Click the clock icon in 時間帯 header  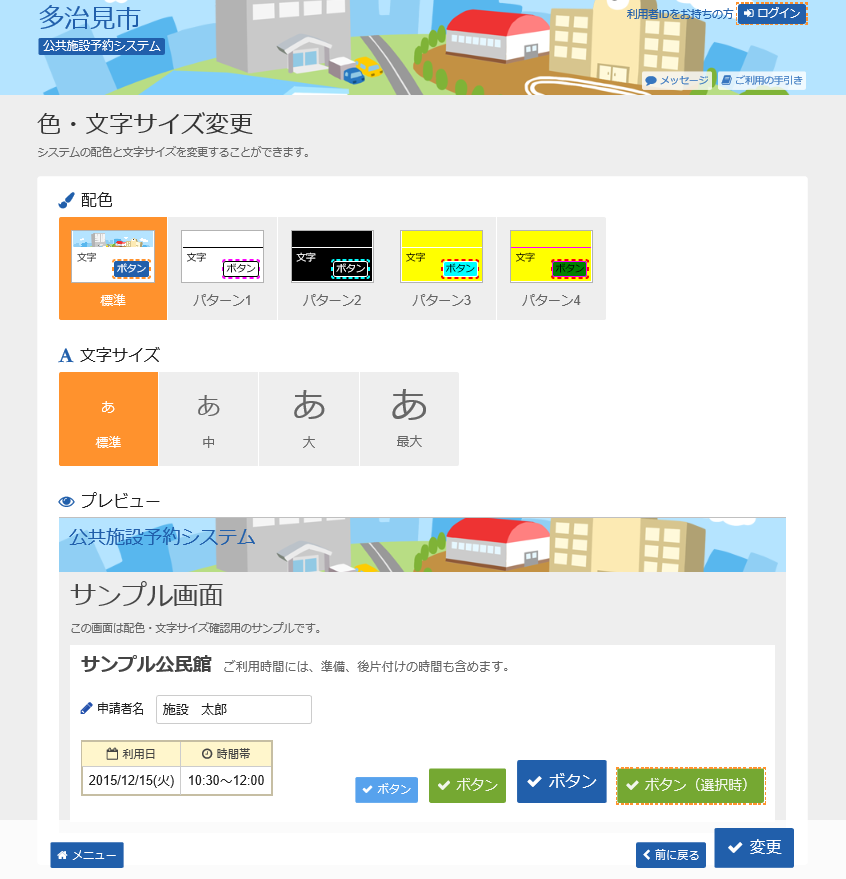point(207,754)
